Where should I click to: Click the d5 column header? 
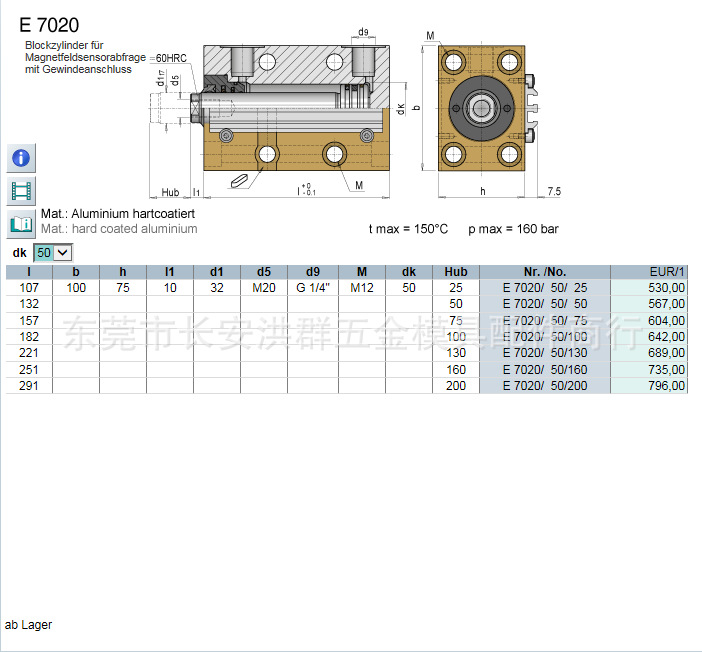click(x=264, y=272)
